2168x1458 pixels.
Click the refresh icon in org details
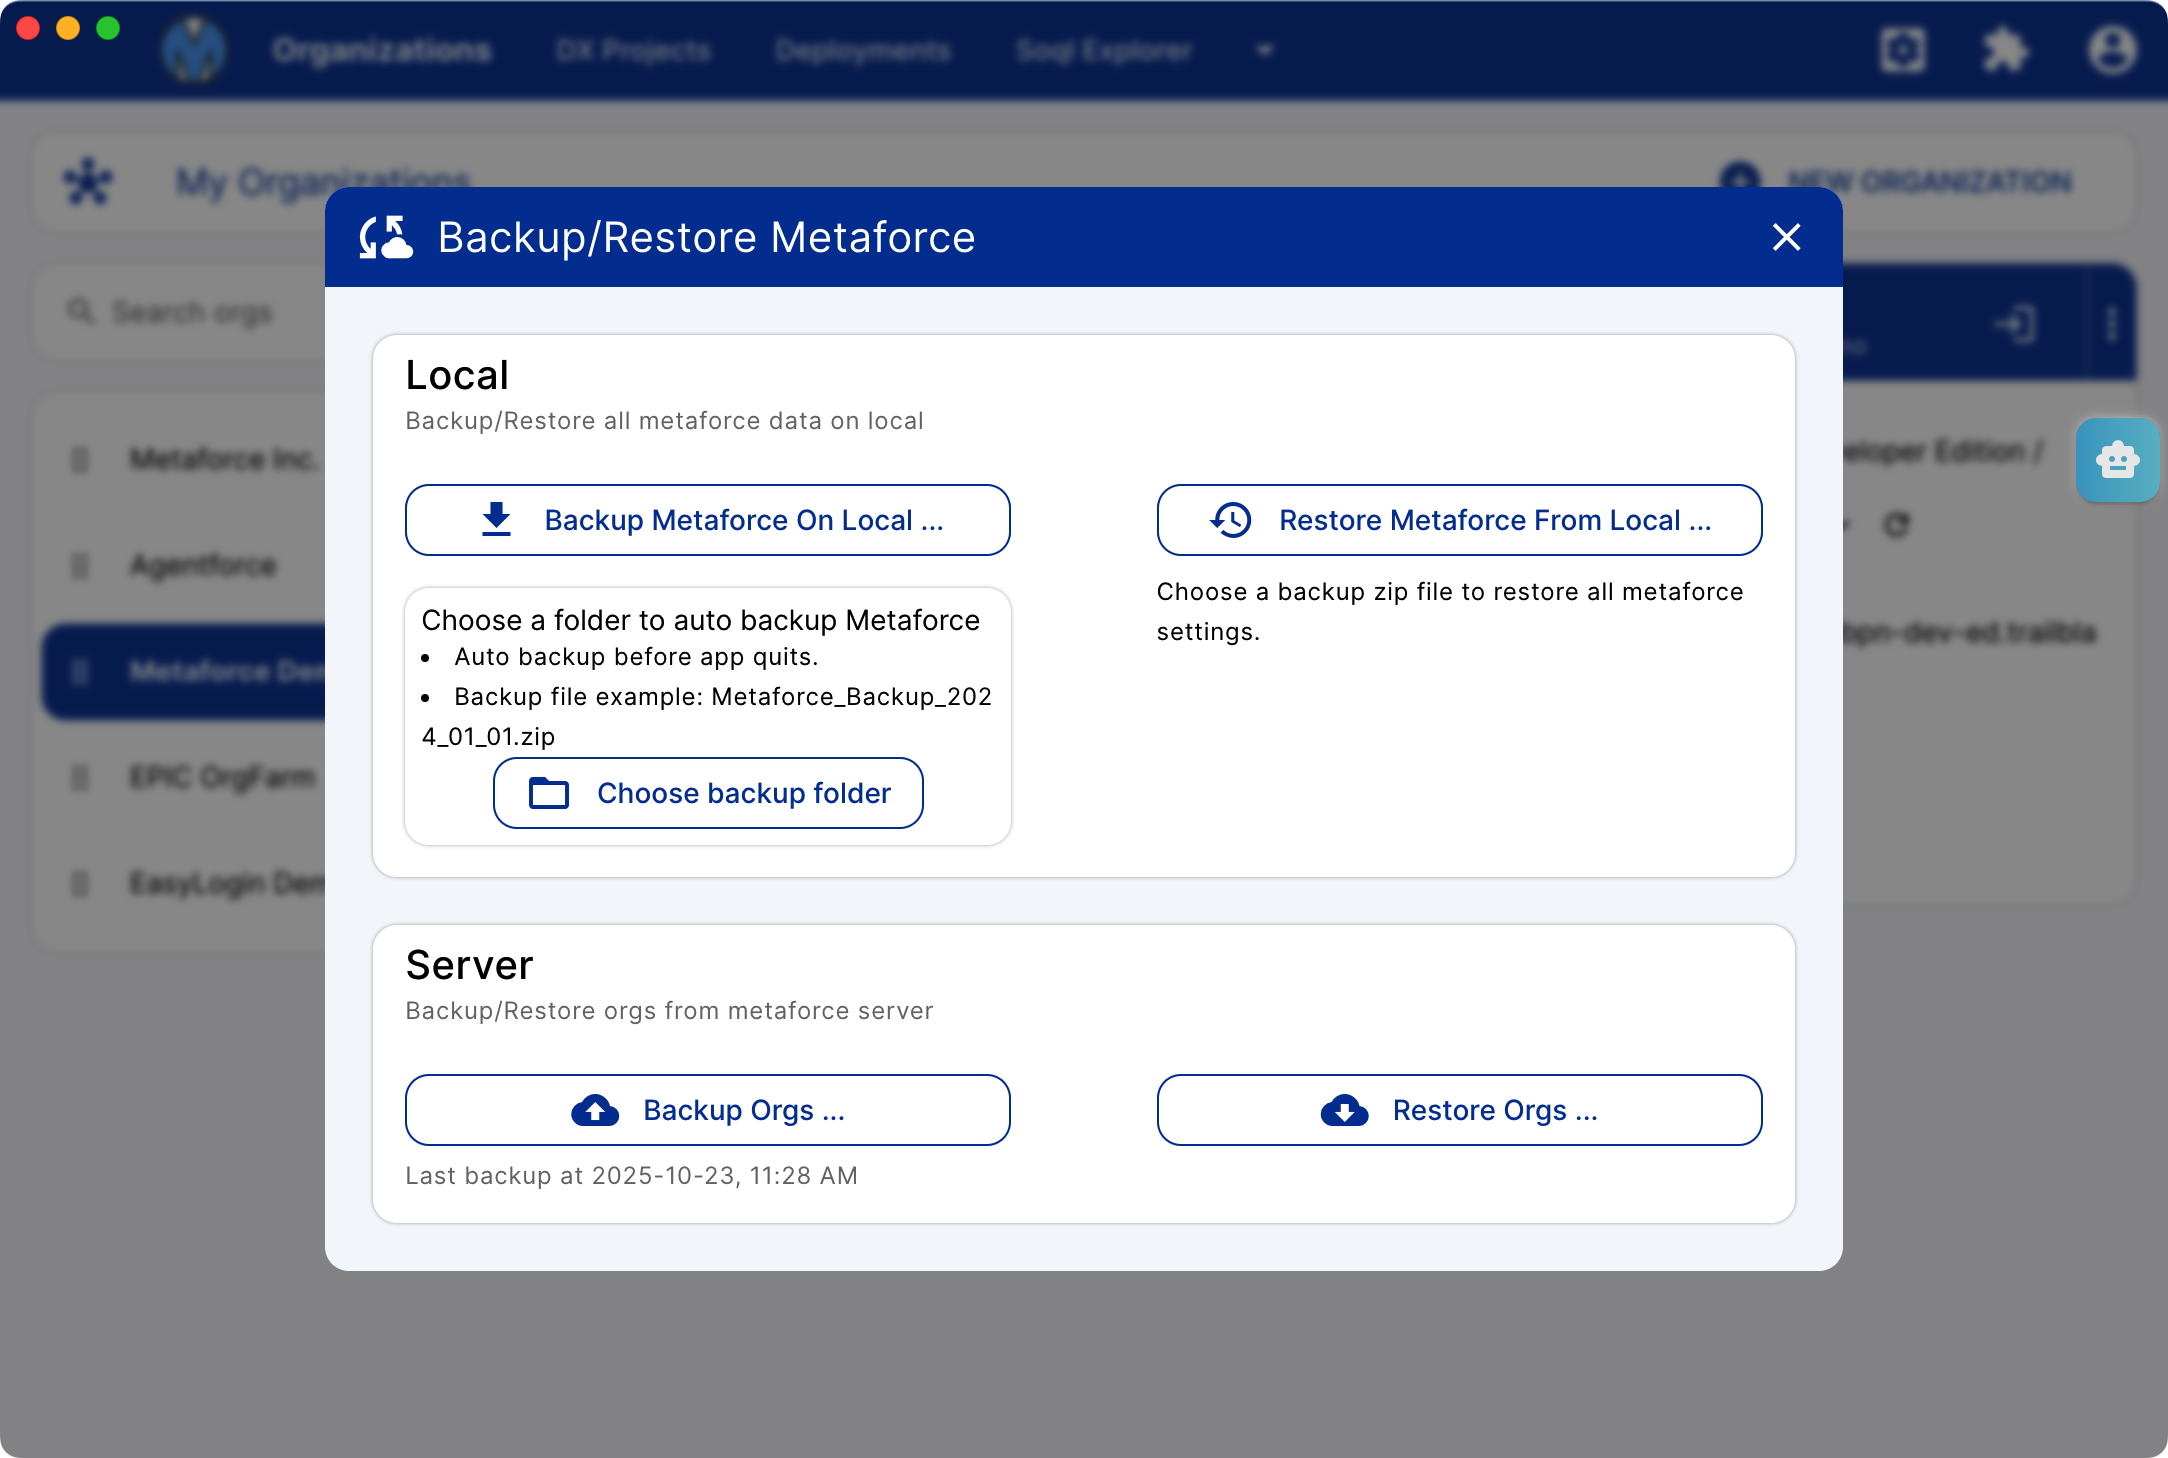click(x=1896, y=524)
